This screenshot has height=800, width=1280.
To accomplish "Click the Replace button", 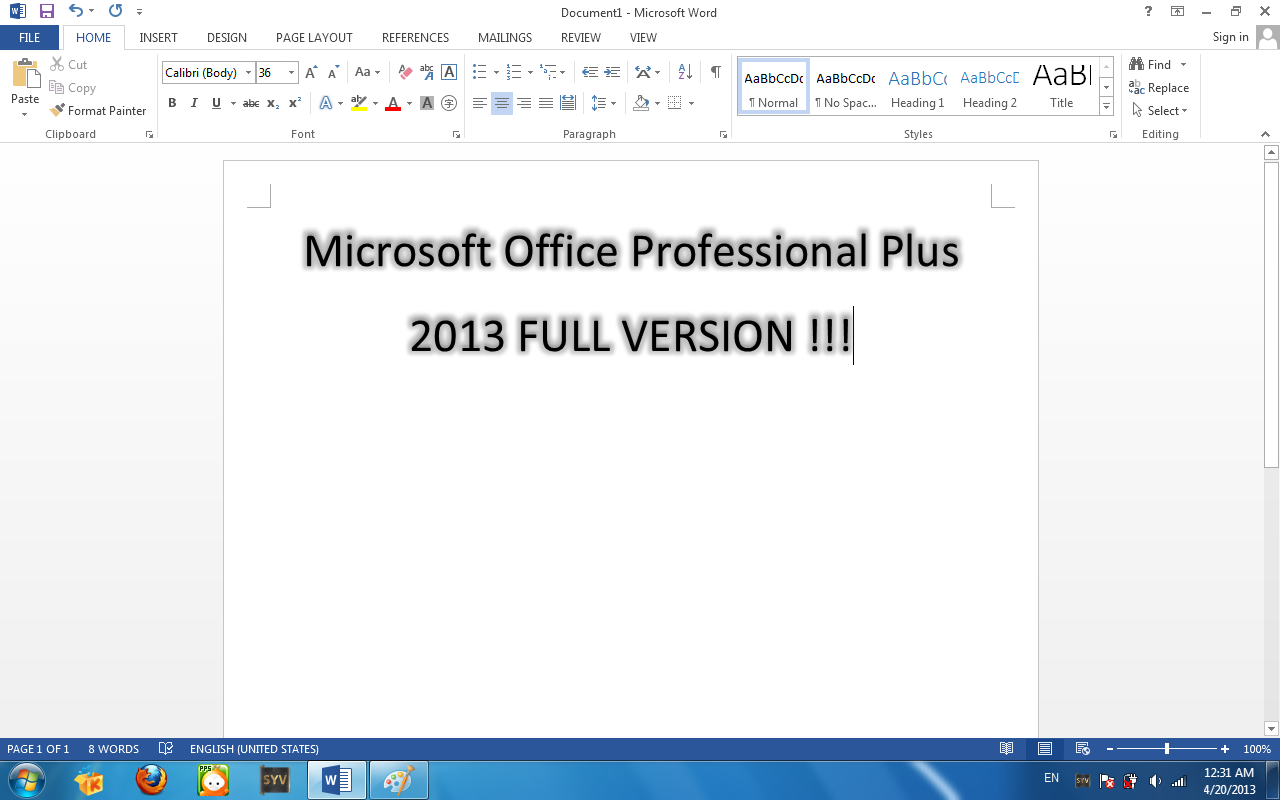I will [1159, 88].
